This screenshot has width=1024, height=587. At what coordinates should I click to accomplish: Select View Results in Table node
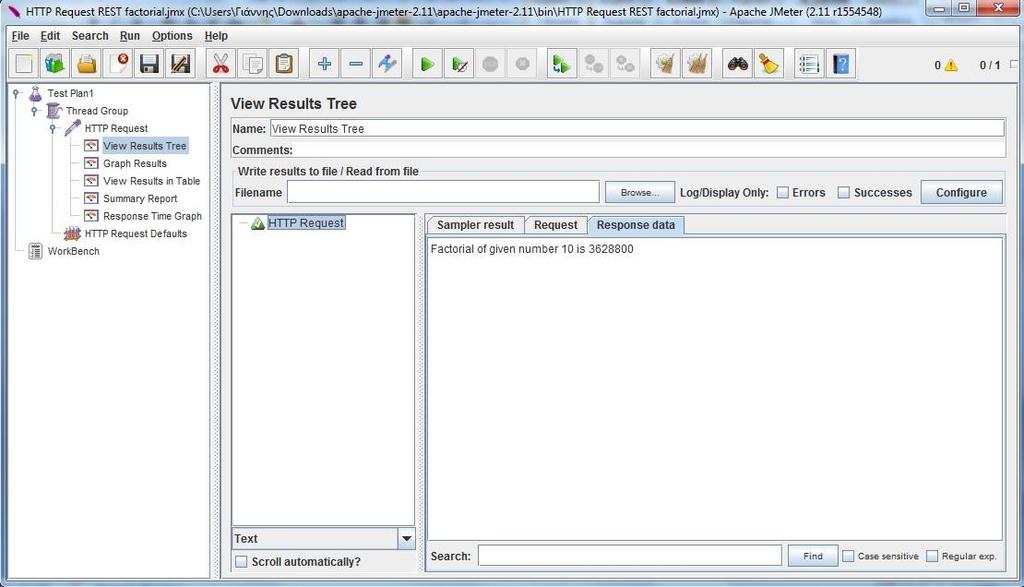[152, 181]
